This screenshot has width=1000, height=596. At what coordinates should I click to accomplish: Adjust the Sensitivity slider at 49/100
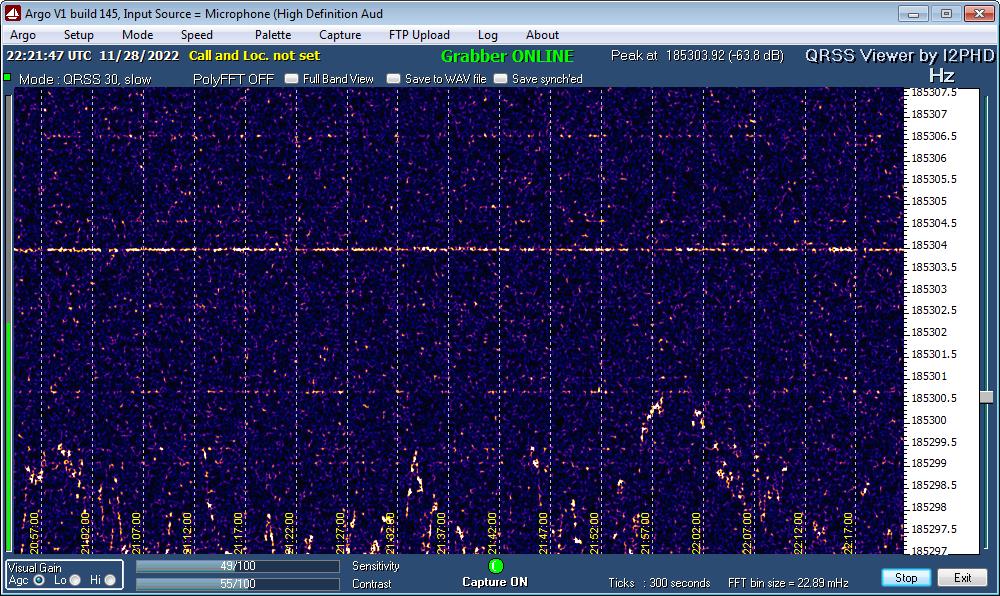pyautogui.click(x=237, y=566)
